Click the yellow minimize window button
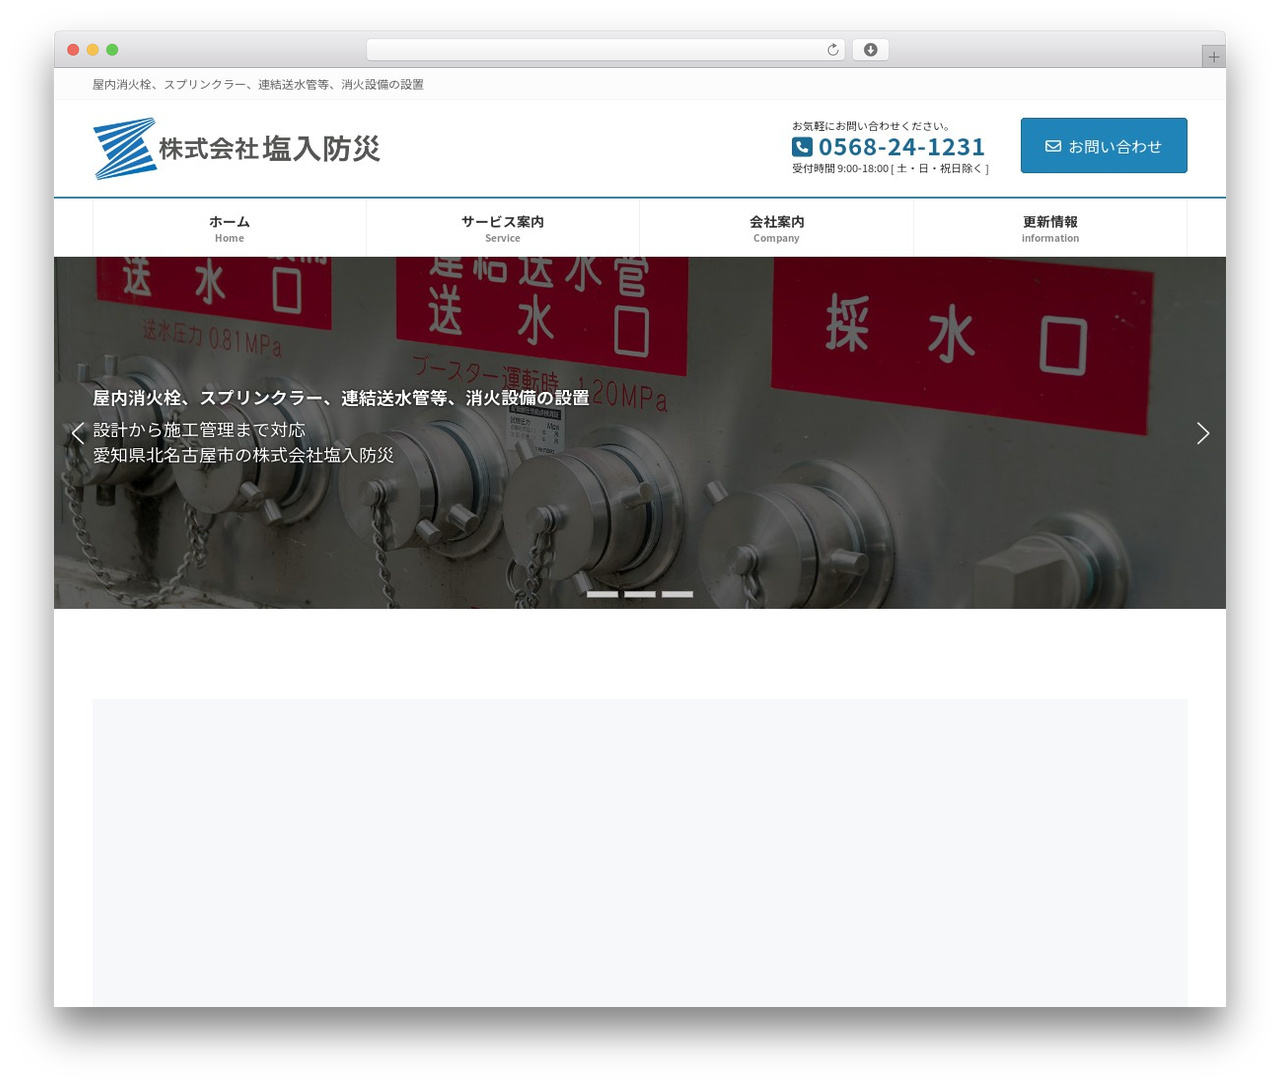The height and width of the screenshot is (1084, 1280). click(93, 50)
